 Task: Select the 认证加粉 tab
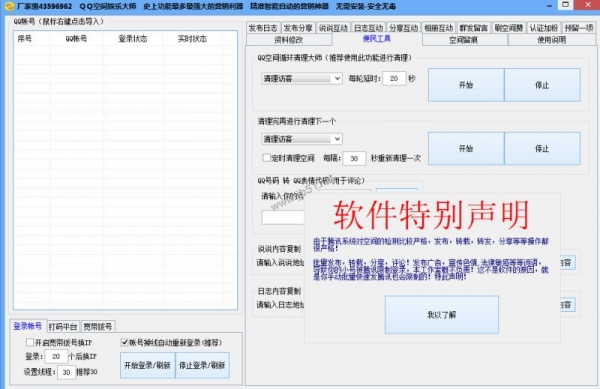point(544,28)
